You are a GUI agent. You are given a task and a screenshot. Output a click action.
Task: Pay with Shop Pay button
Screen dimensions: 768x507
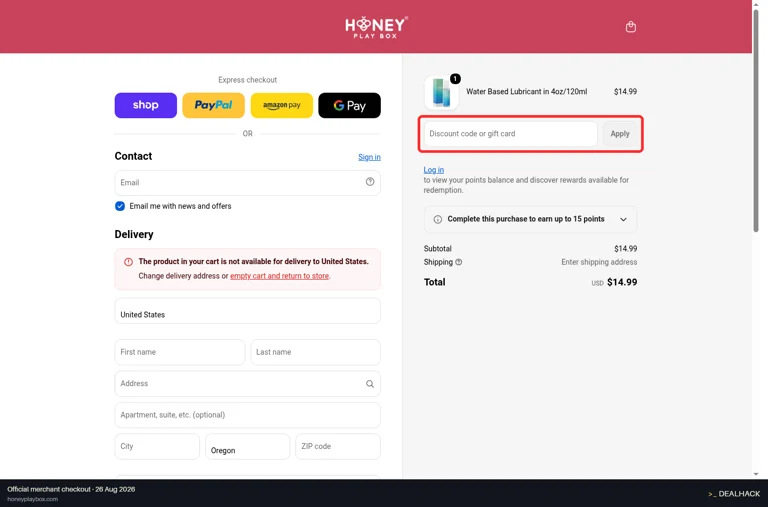click(145, 105)
